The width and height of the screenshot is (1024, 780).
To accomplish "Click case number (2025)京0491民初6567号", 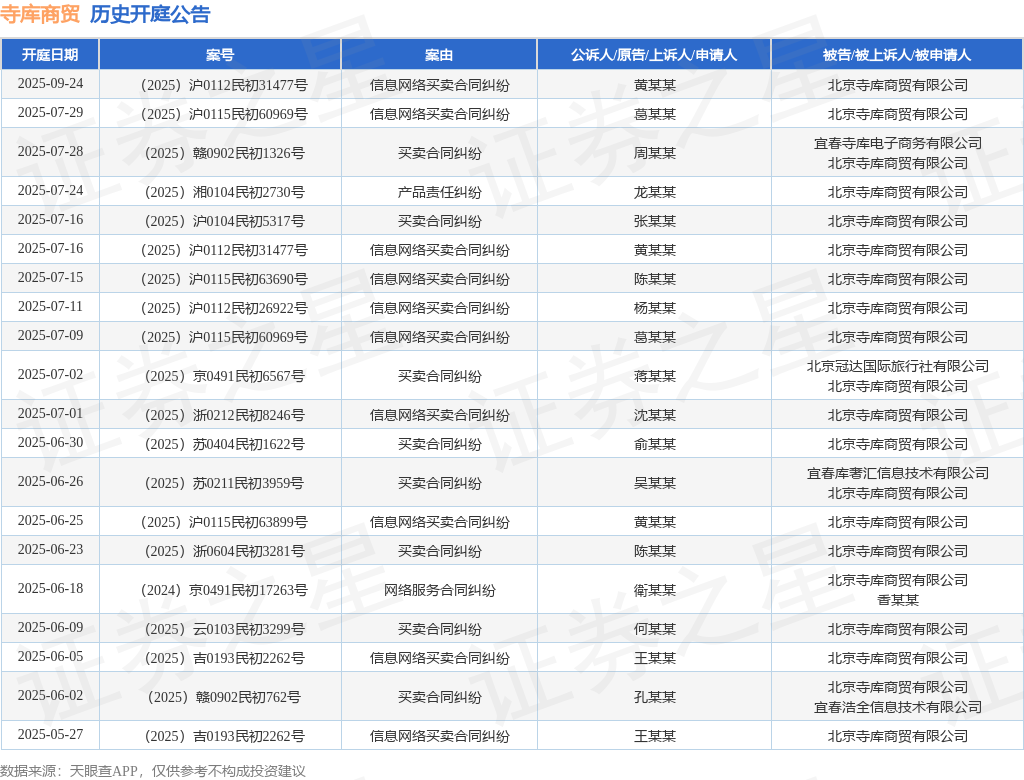I will tap(224, 376).
